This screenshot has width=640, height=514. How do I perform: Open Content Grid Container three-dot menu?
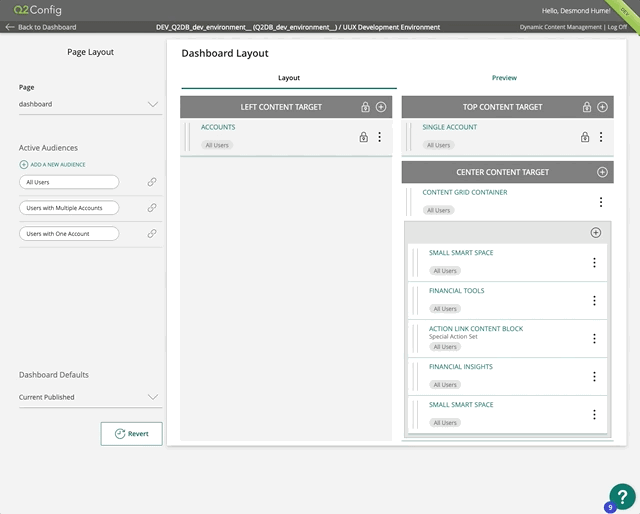coord(601,202)
